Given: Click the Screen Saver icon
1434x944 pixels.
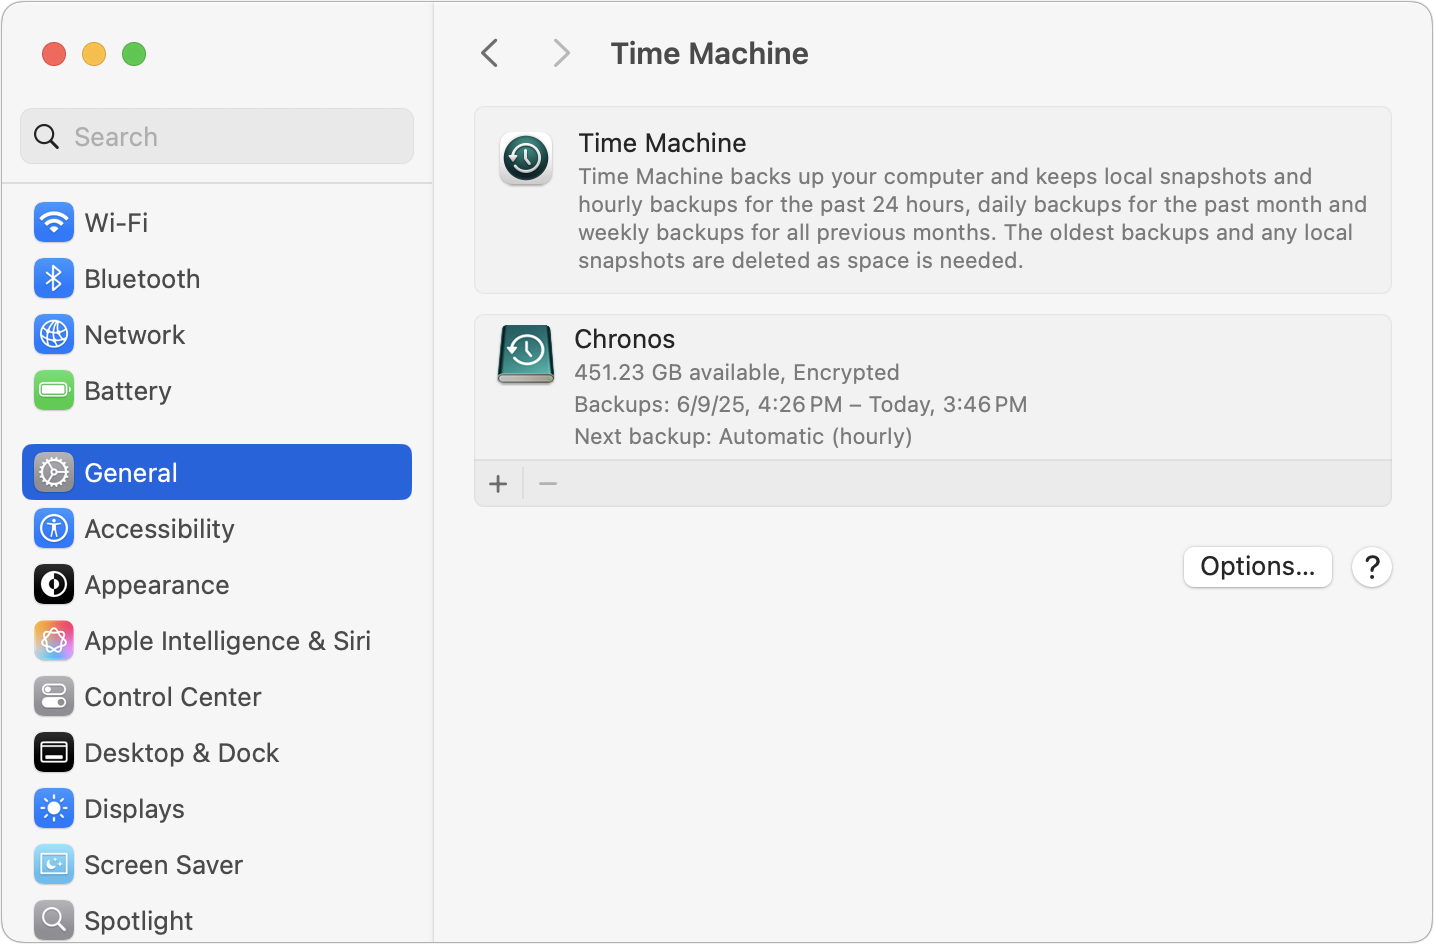Looking at the screenshot, I should click(54, 864).
